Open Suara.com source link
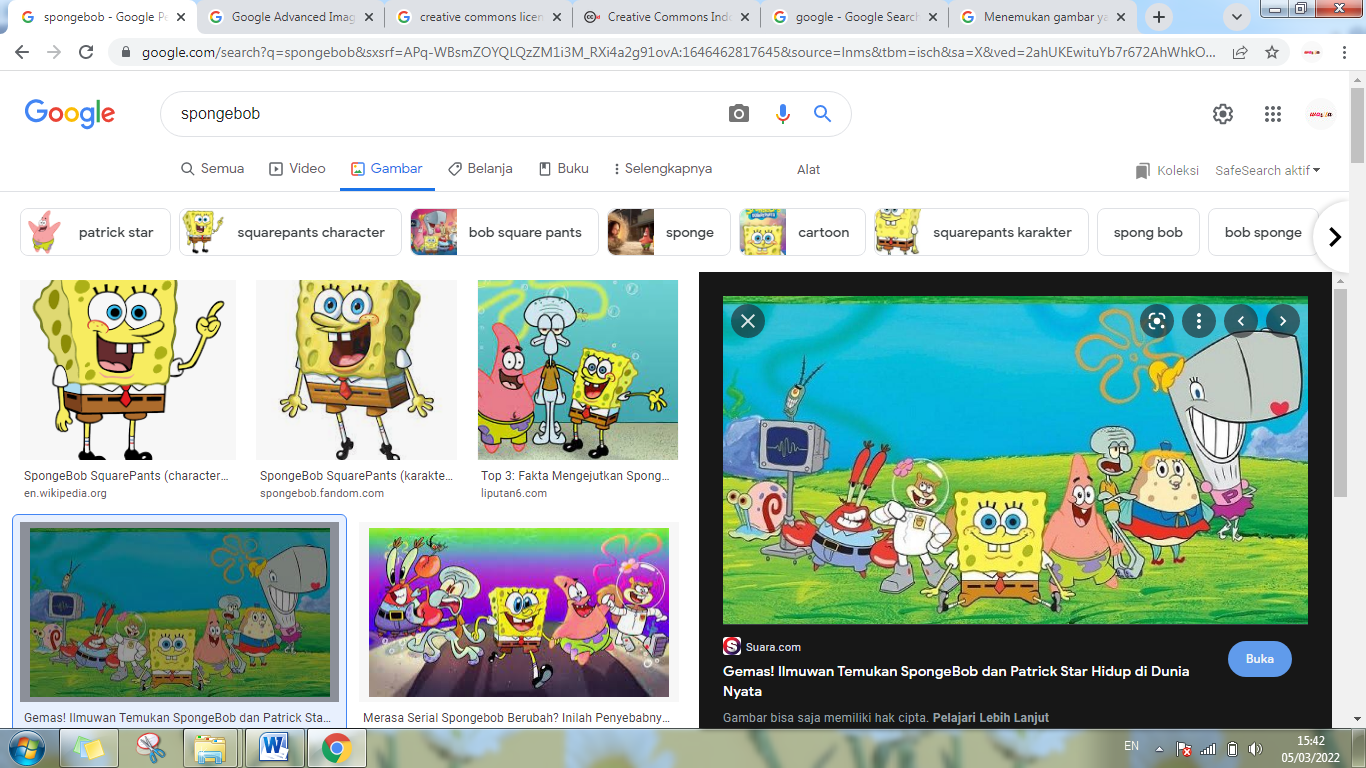This screenshot has width=1366, height=768. 762,647
